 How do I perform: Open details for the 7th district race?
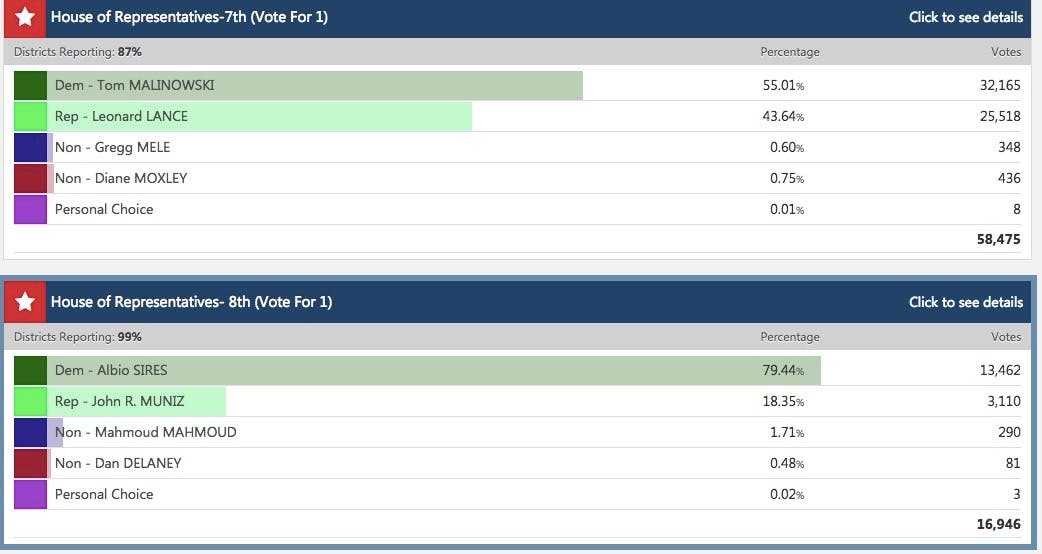click(965, 17)
